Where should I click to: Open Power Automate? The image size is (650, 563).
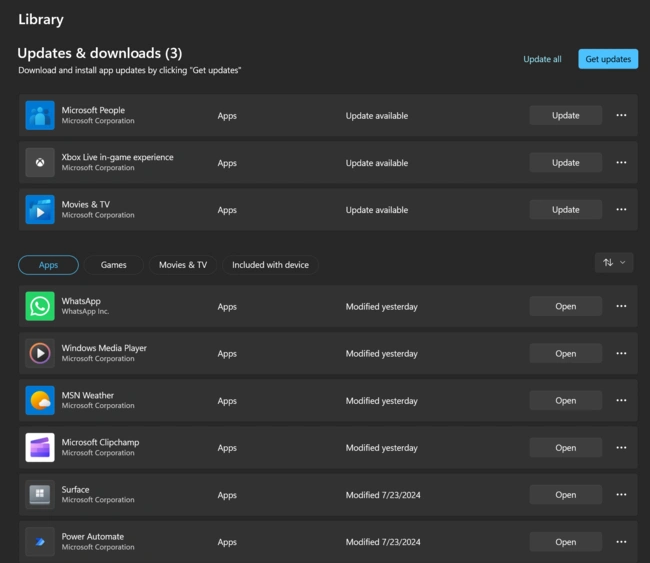pyautogui.click(x=565, y=542)
